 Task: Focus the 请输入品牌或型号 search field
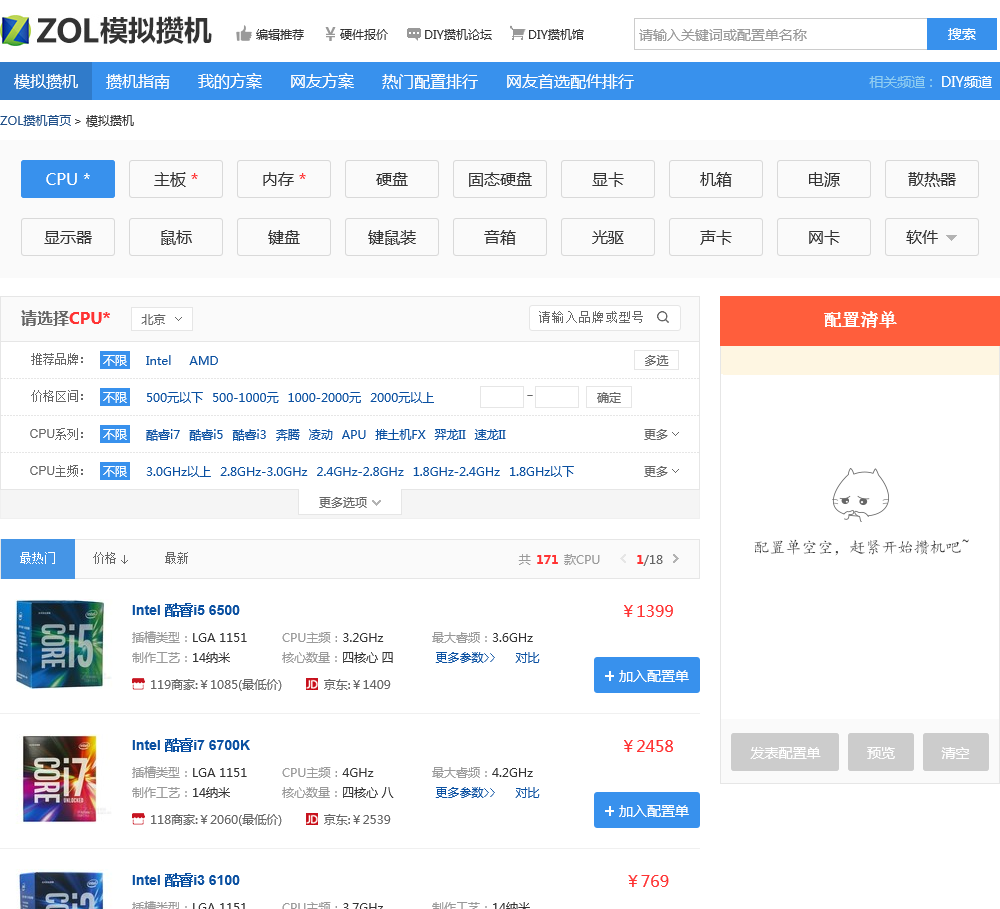[605, 318]
